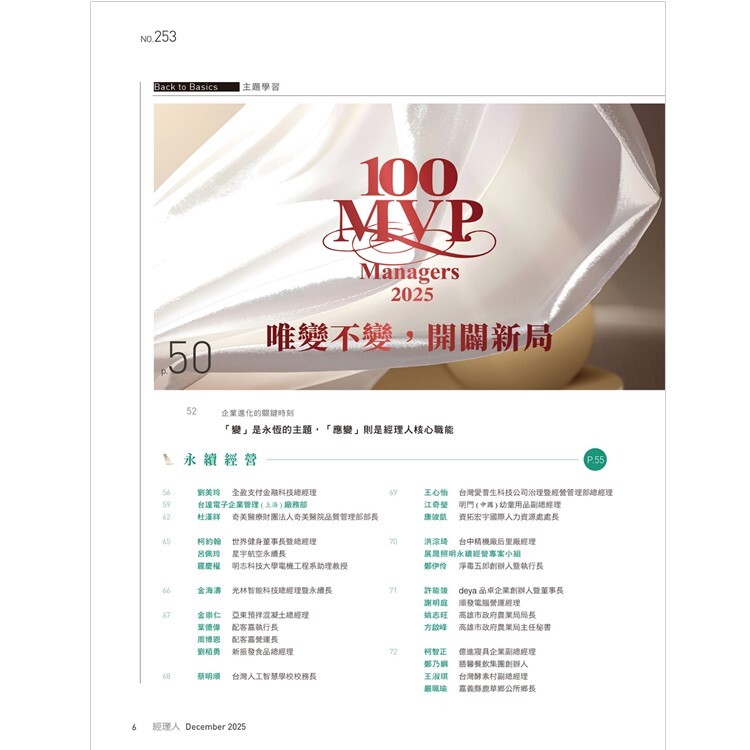Click '亞東預拌混凝土總經理'

270,615
